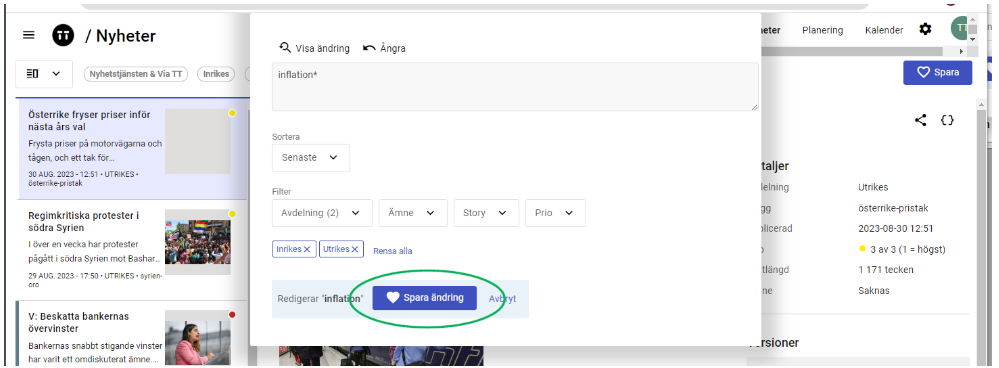Open the settings gear icon

(925, 29)
